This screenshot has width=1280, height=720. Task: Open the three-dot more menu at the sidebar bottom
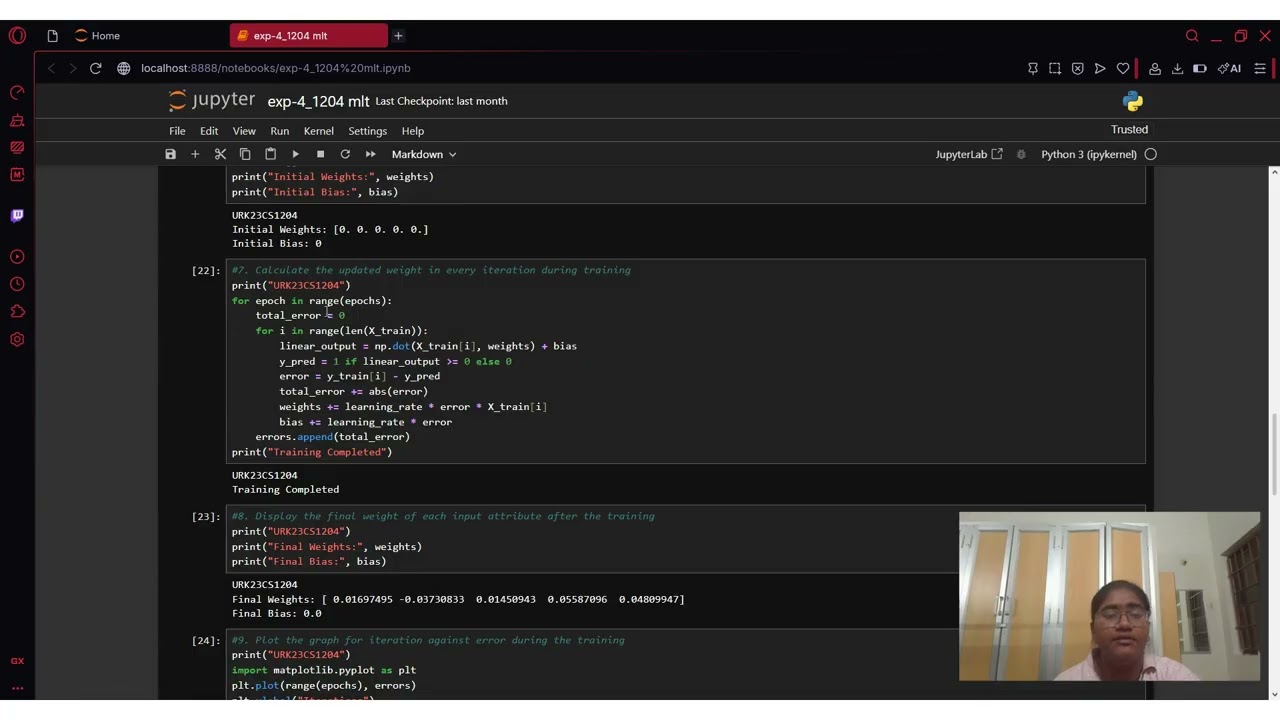tap(17, 688)
